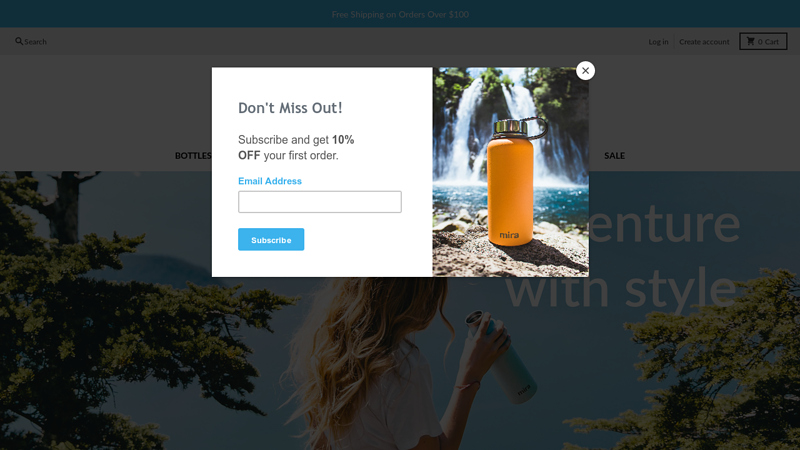The image size is (800, 450).
Task: Open the Create account link
Action: click(704, 42)
